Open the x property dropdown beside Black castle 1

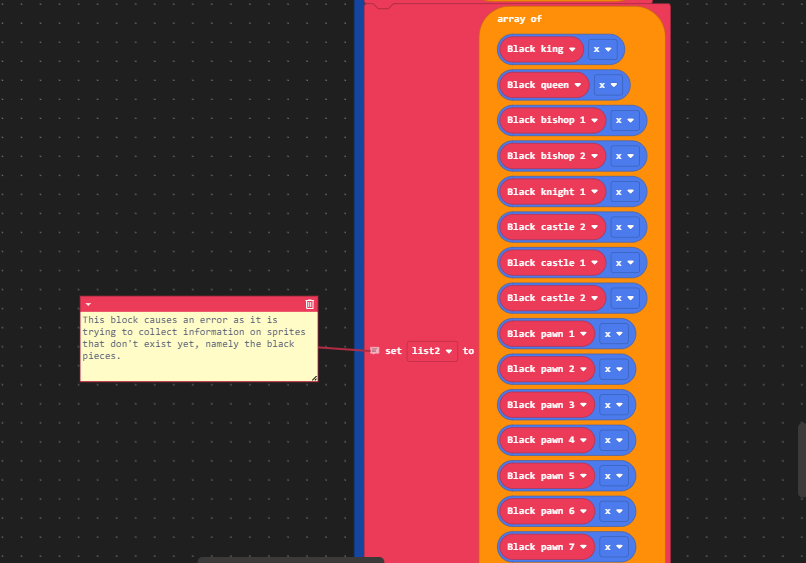click(625, 263)
